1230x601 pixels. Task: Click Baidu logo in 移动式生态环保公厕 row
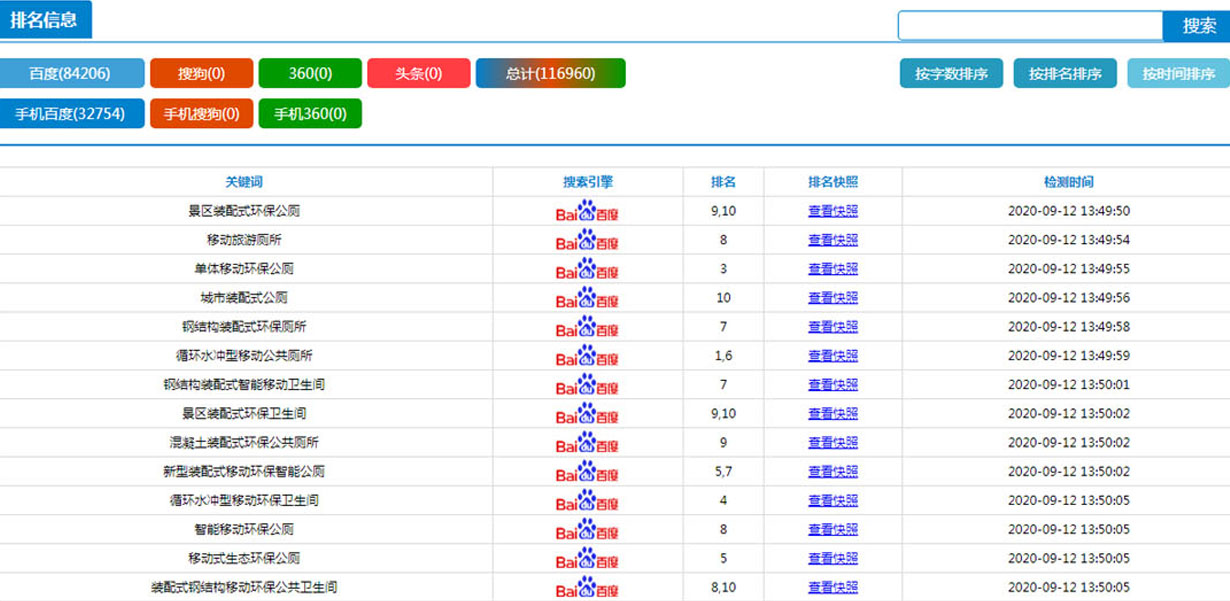587,559
